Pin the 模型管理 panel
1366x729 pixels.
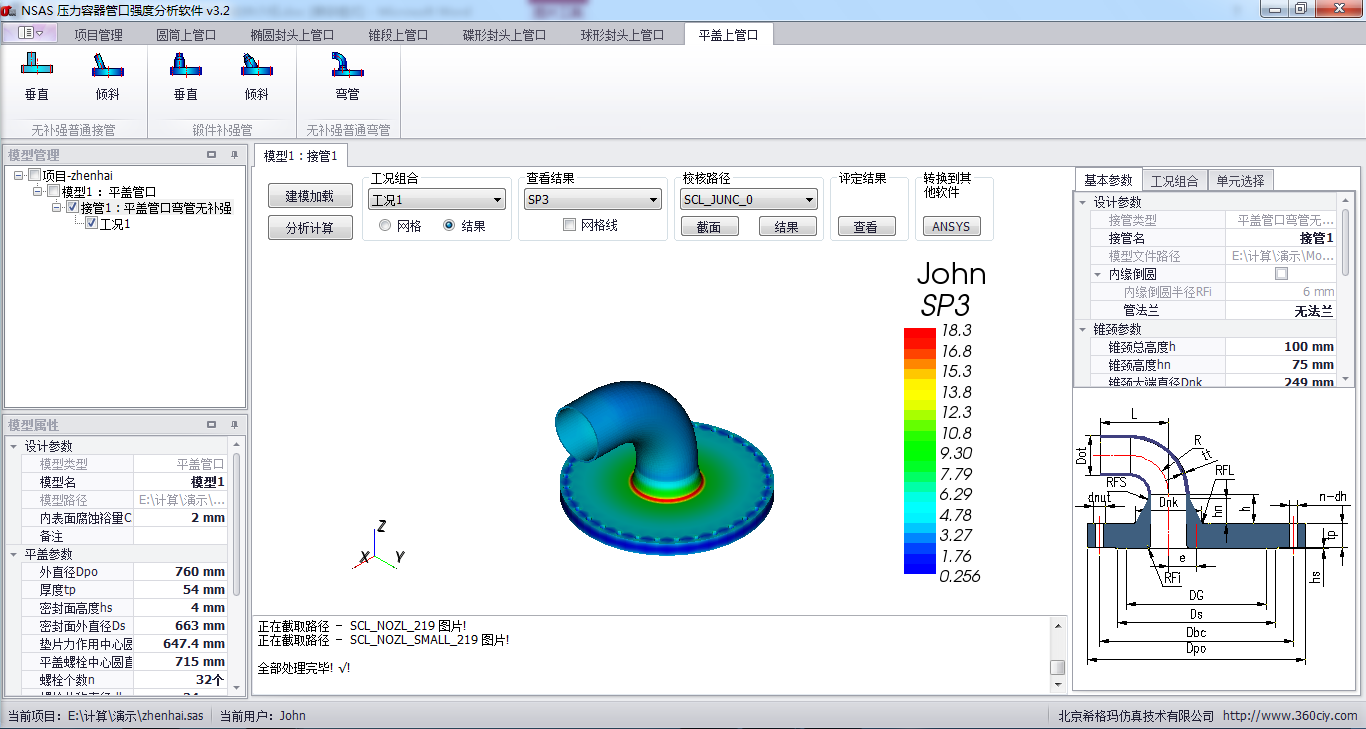click(x=234, y=155)
